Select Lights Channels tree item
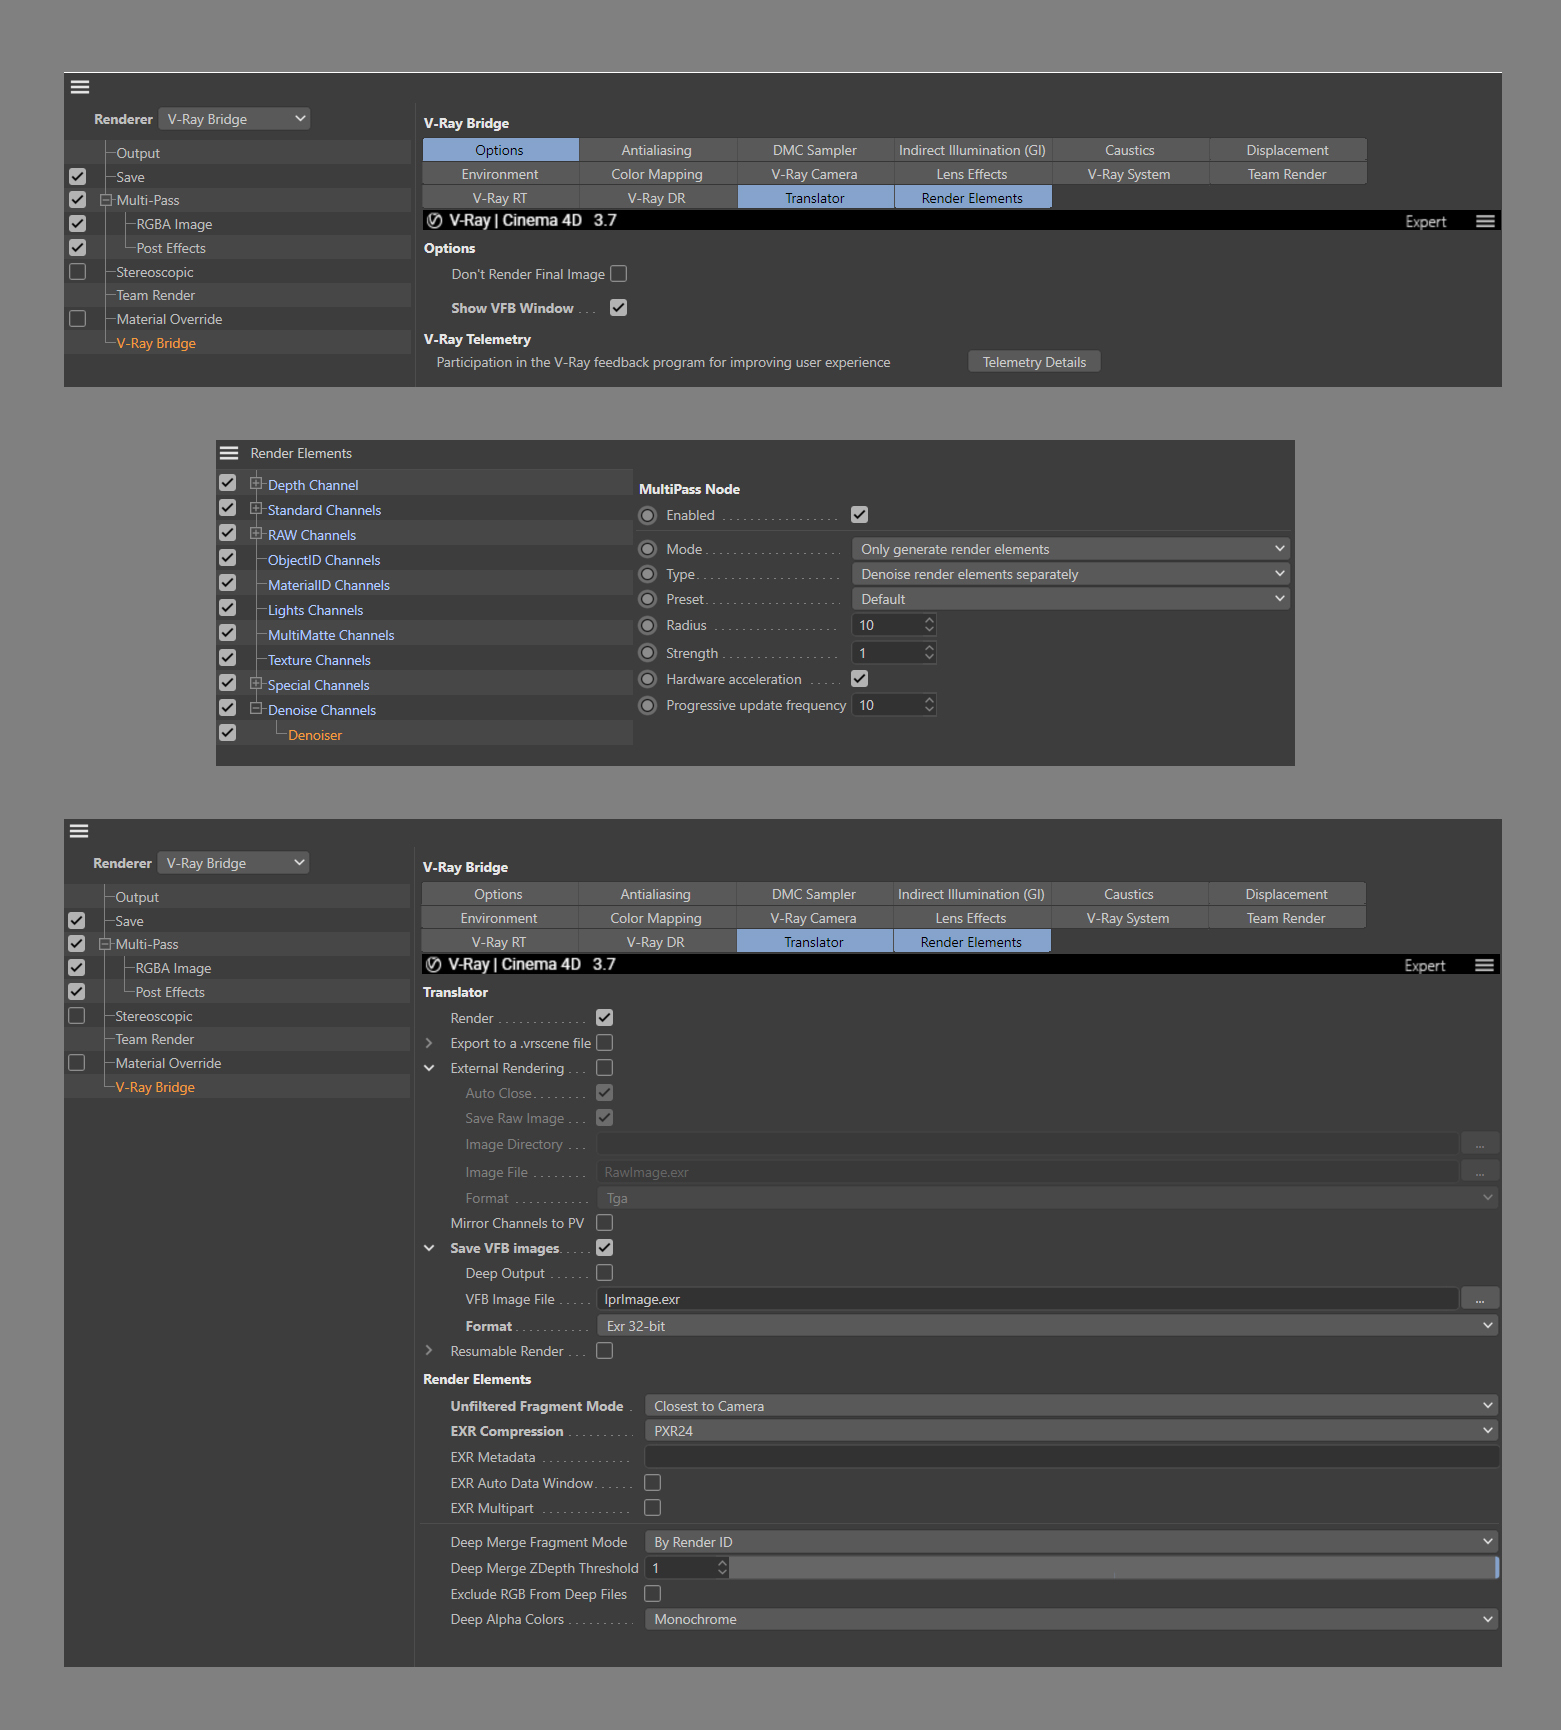The height and width of the screenshot is (1730, 1561). (315, 610)
